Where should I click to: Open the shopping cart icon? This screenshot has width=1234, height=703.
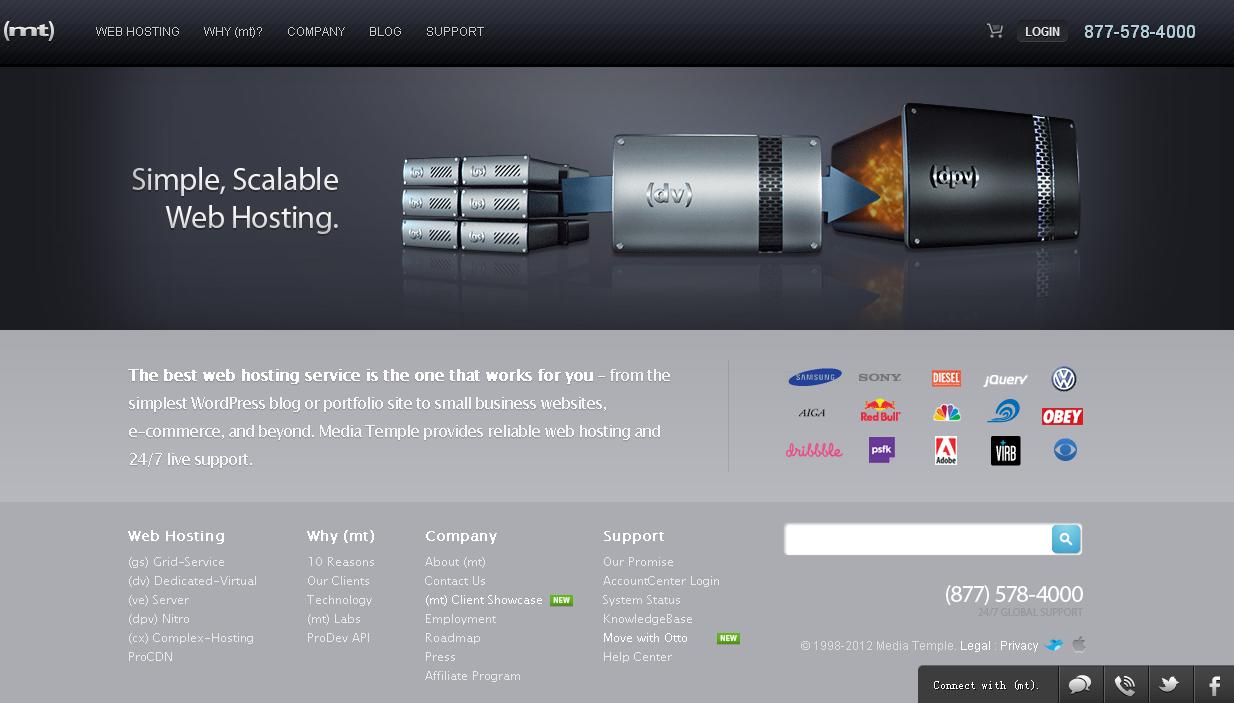[x=995, y=31]
